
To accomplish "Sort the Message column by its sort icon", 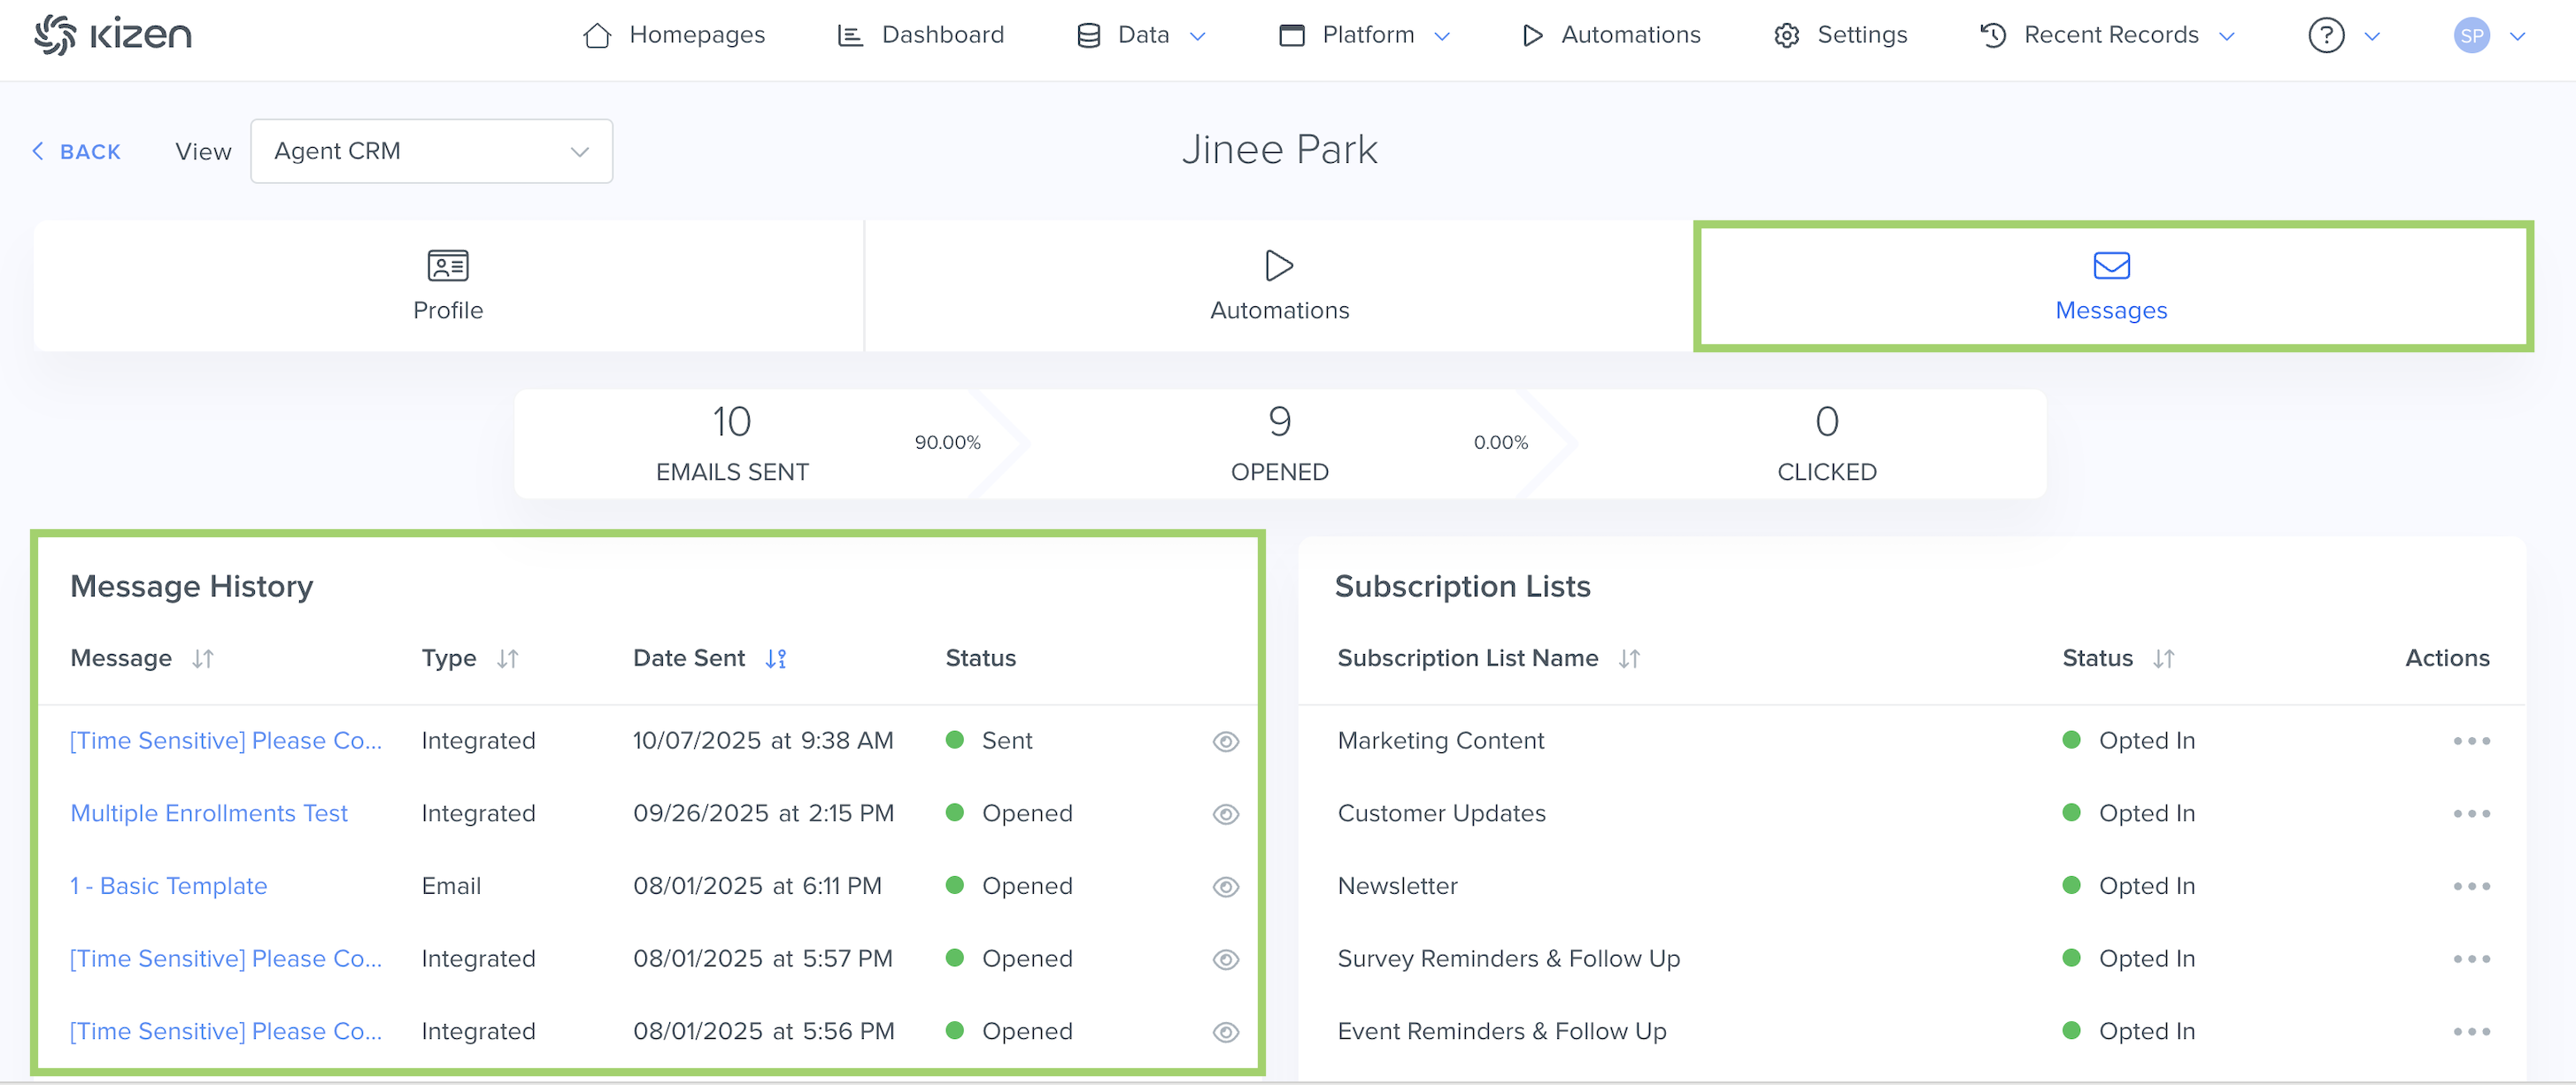I will click(x=203, y=659).
